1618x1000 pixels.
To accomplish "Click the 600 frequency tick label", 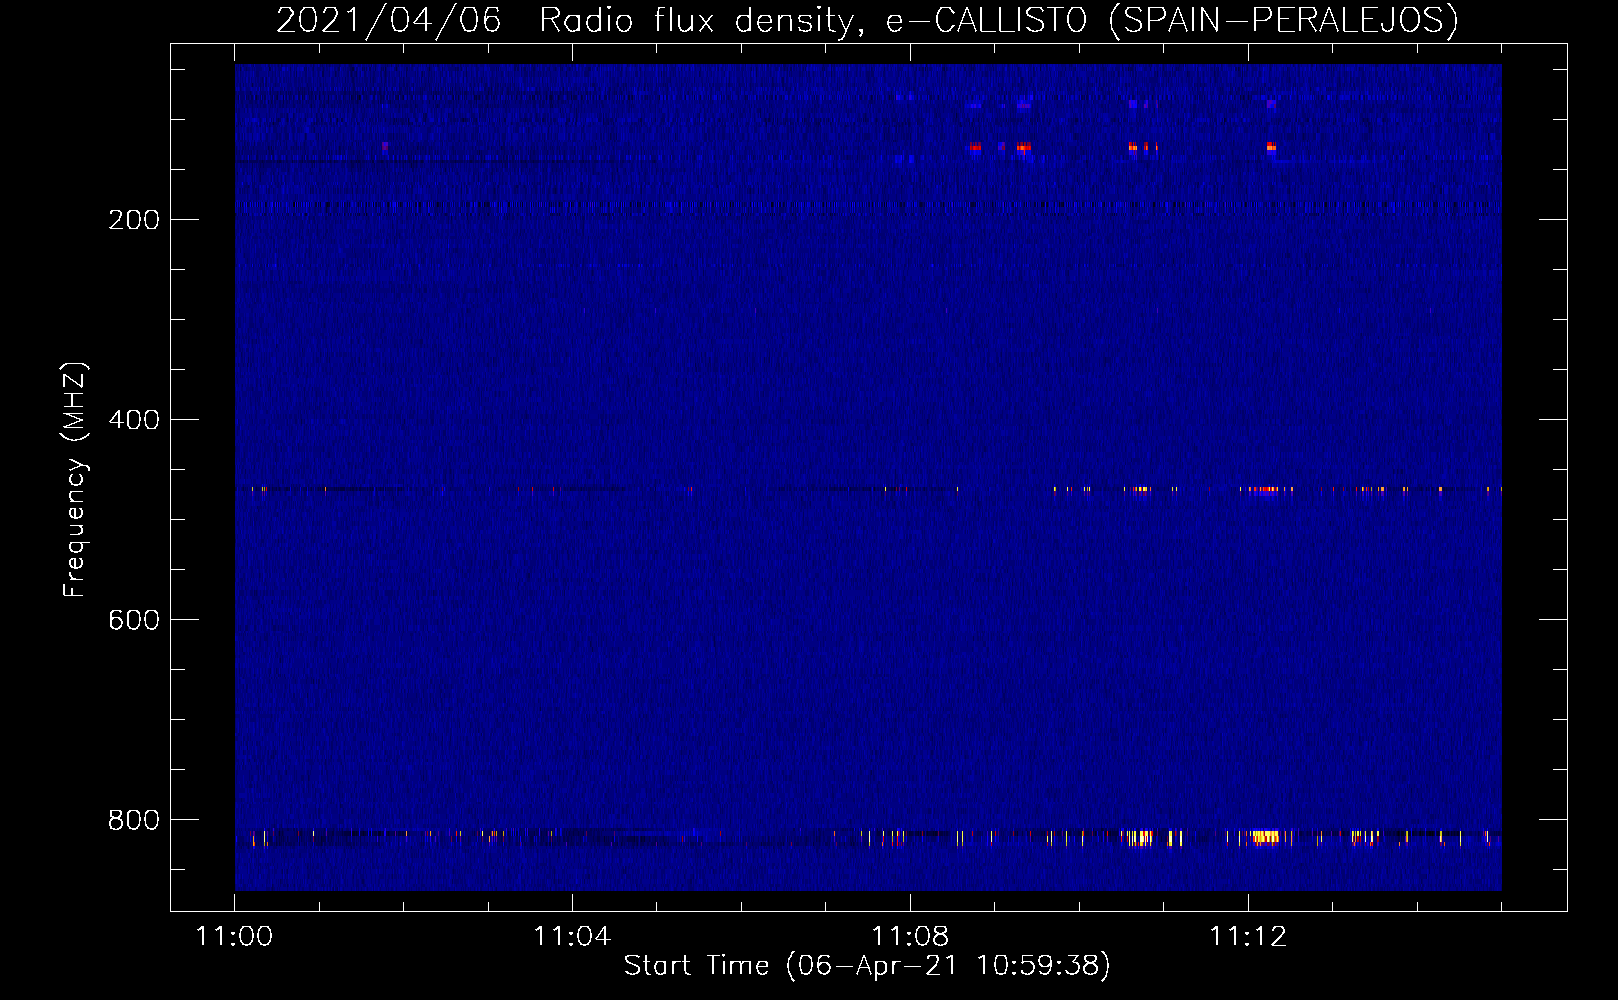I will coord(134,620).
